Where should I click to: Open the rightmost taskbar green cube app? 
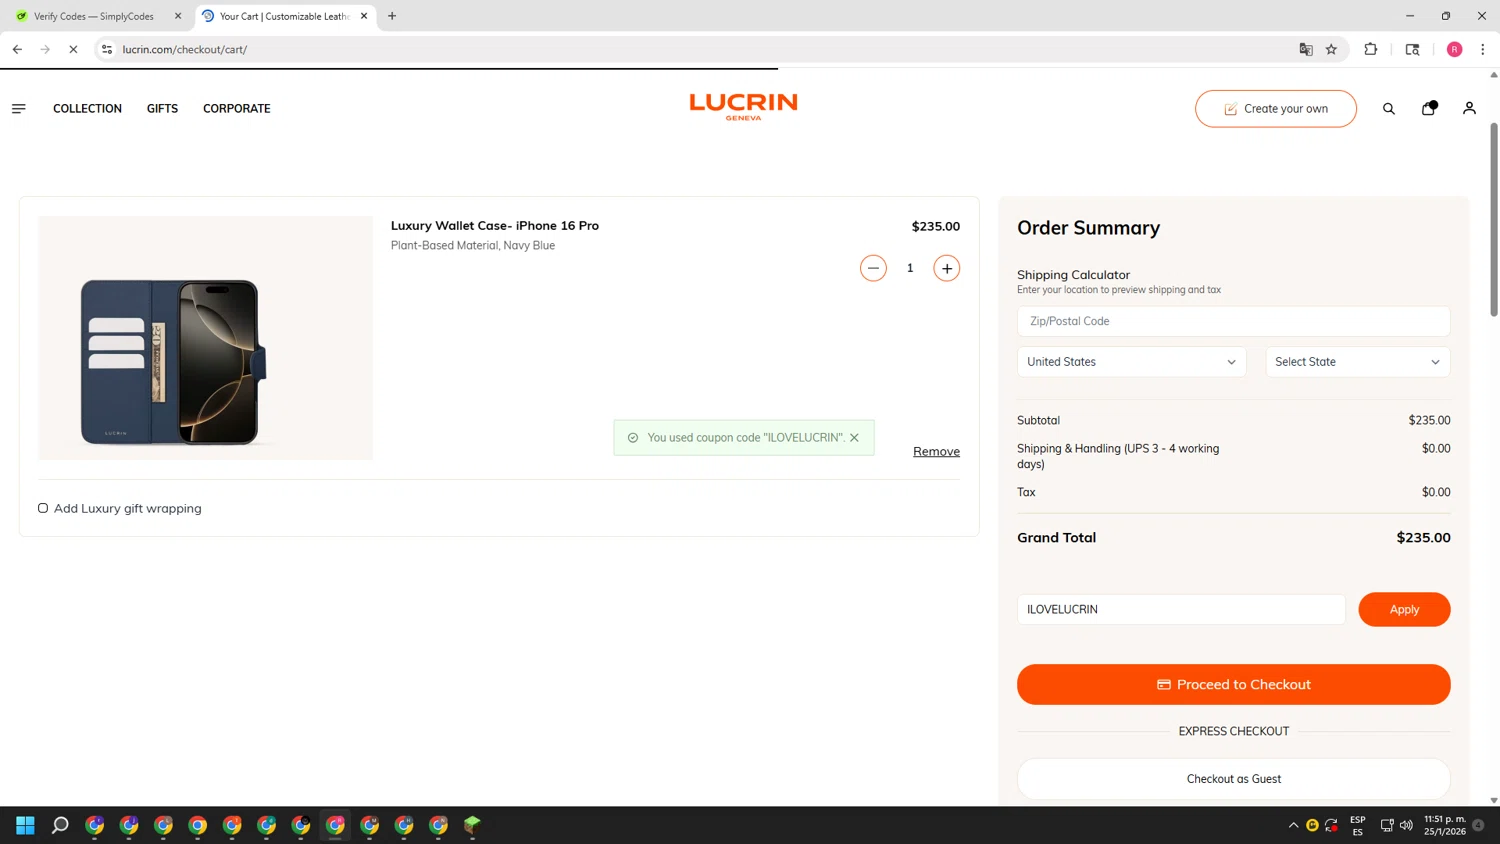click(x=472, y=825)
